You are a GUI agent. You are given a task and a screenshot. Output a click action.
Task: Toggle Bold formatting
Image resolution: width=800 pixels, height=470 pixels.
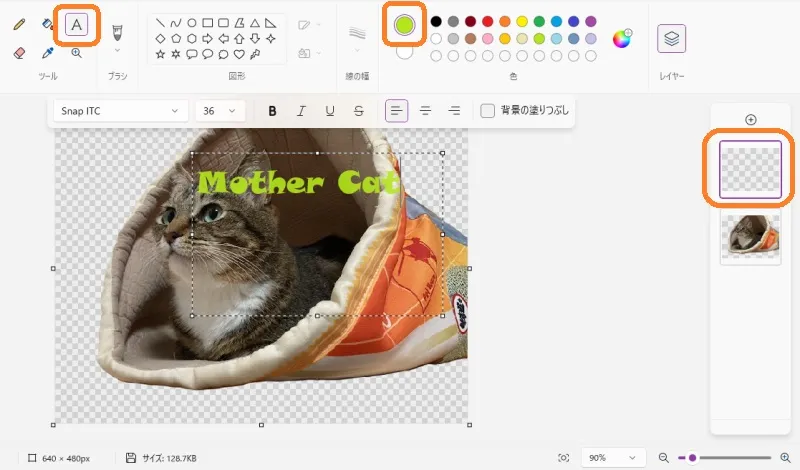pyautogui.click(x=272, y=111)
